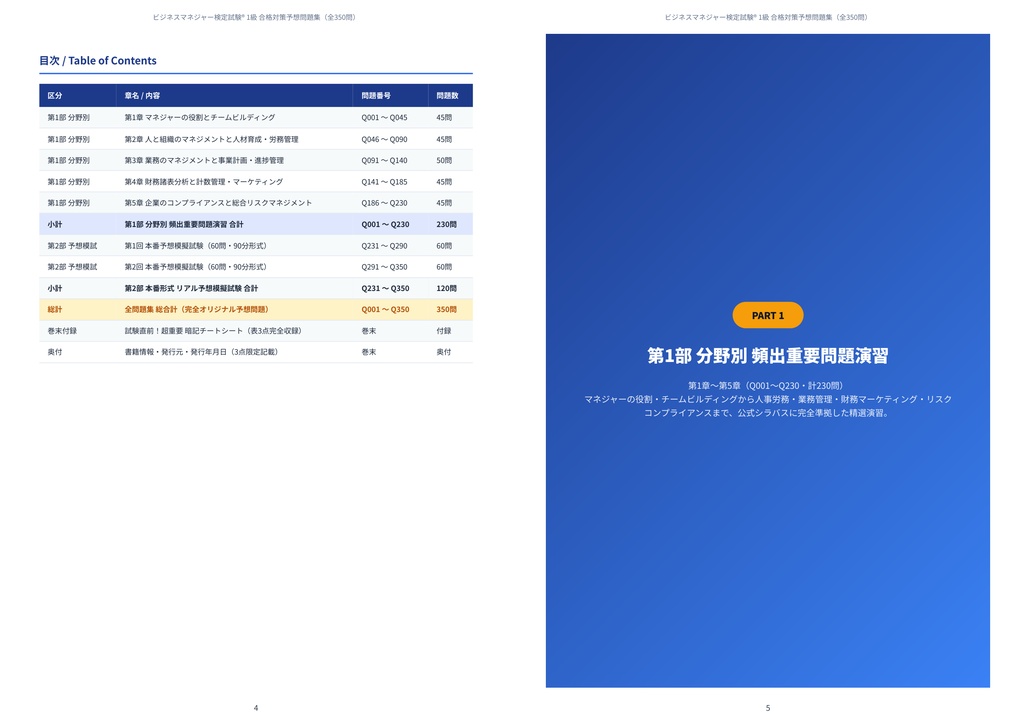Click the '区分' column header
The image size is (1024, 724).
55,95
